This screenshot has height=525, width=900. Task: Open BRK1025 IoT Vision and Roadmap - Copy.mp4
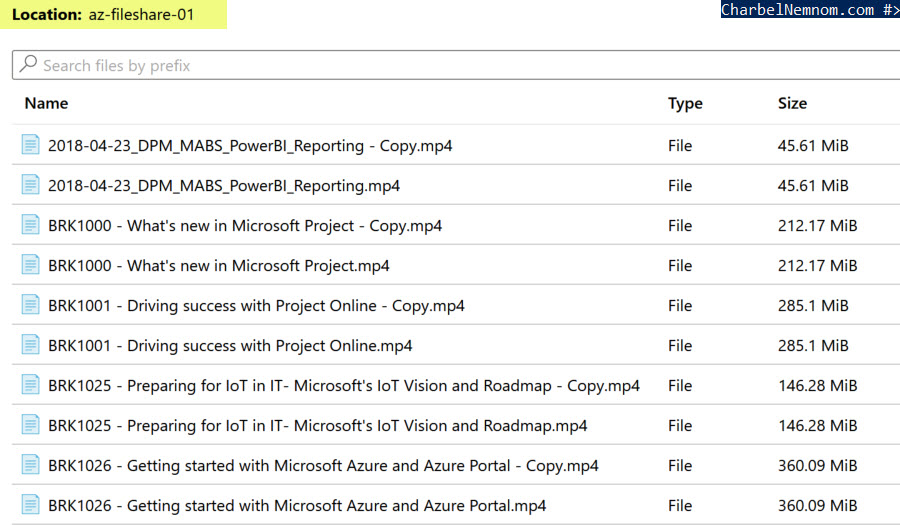coord(344,386)
